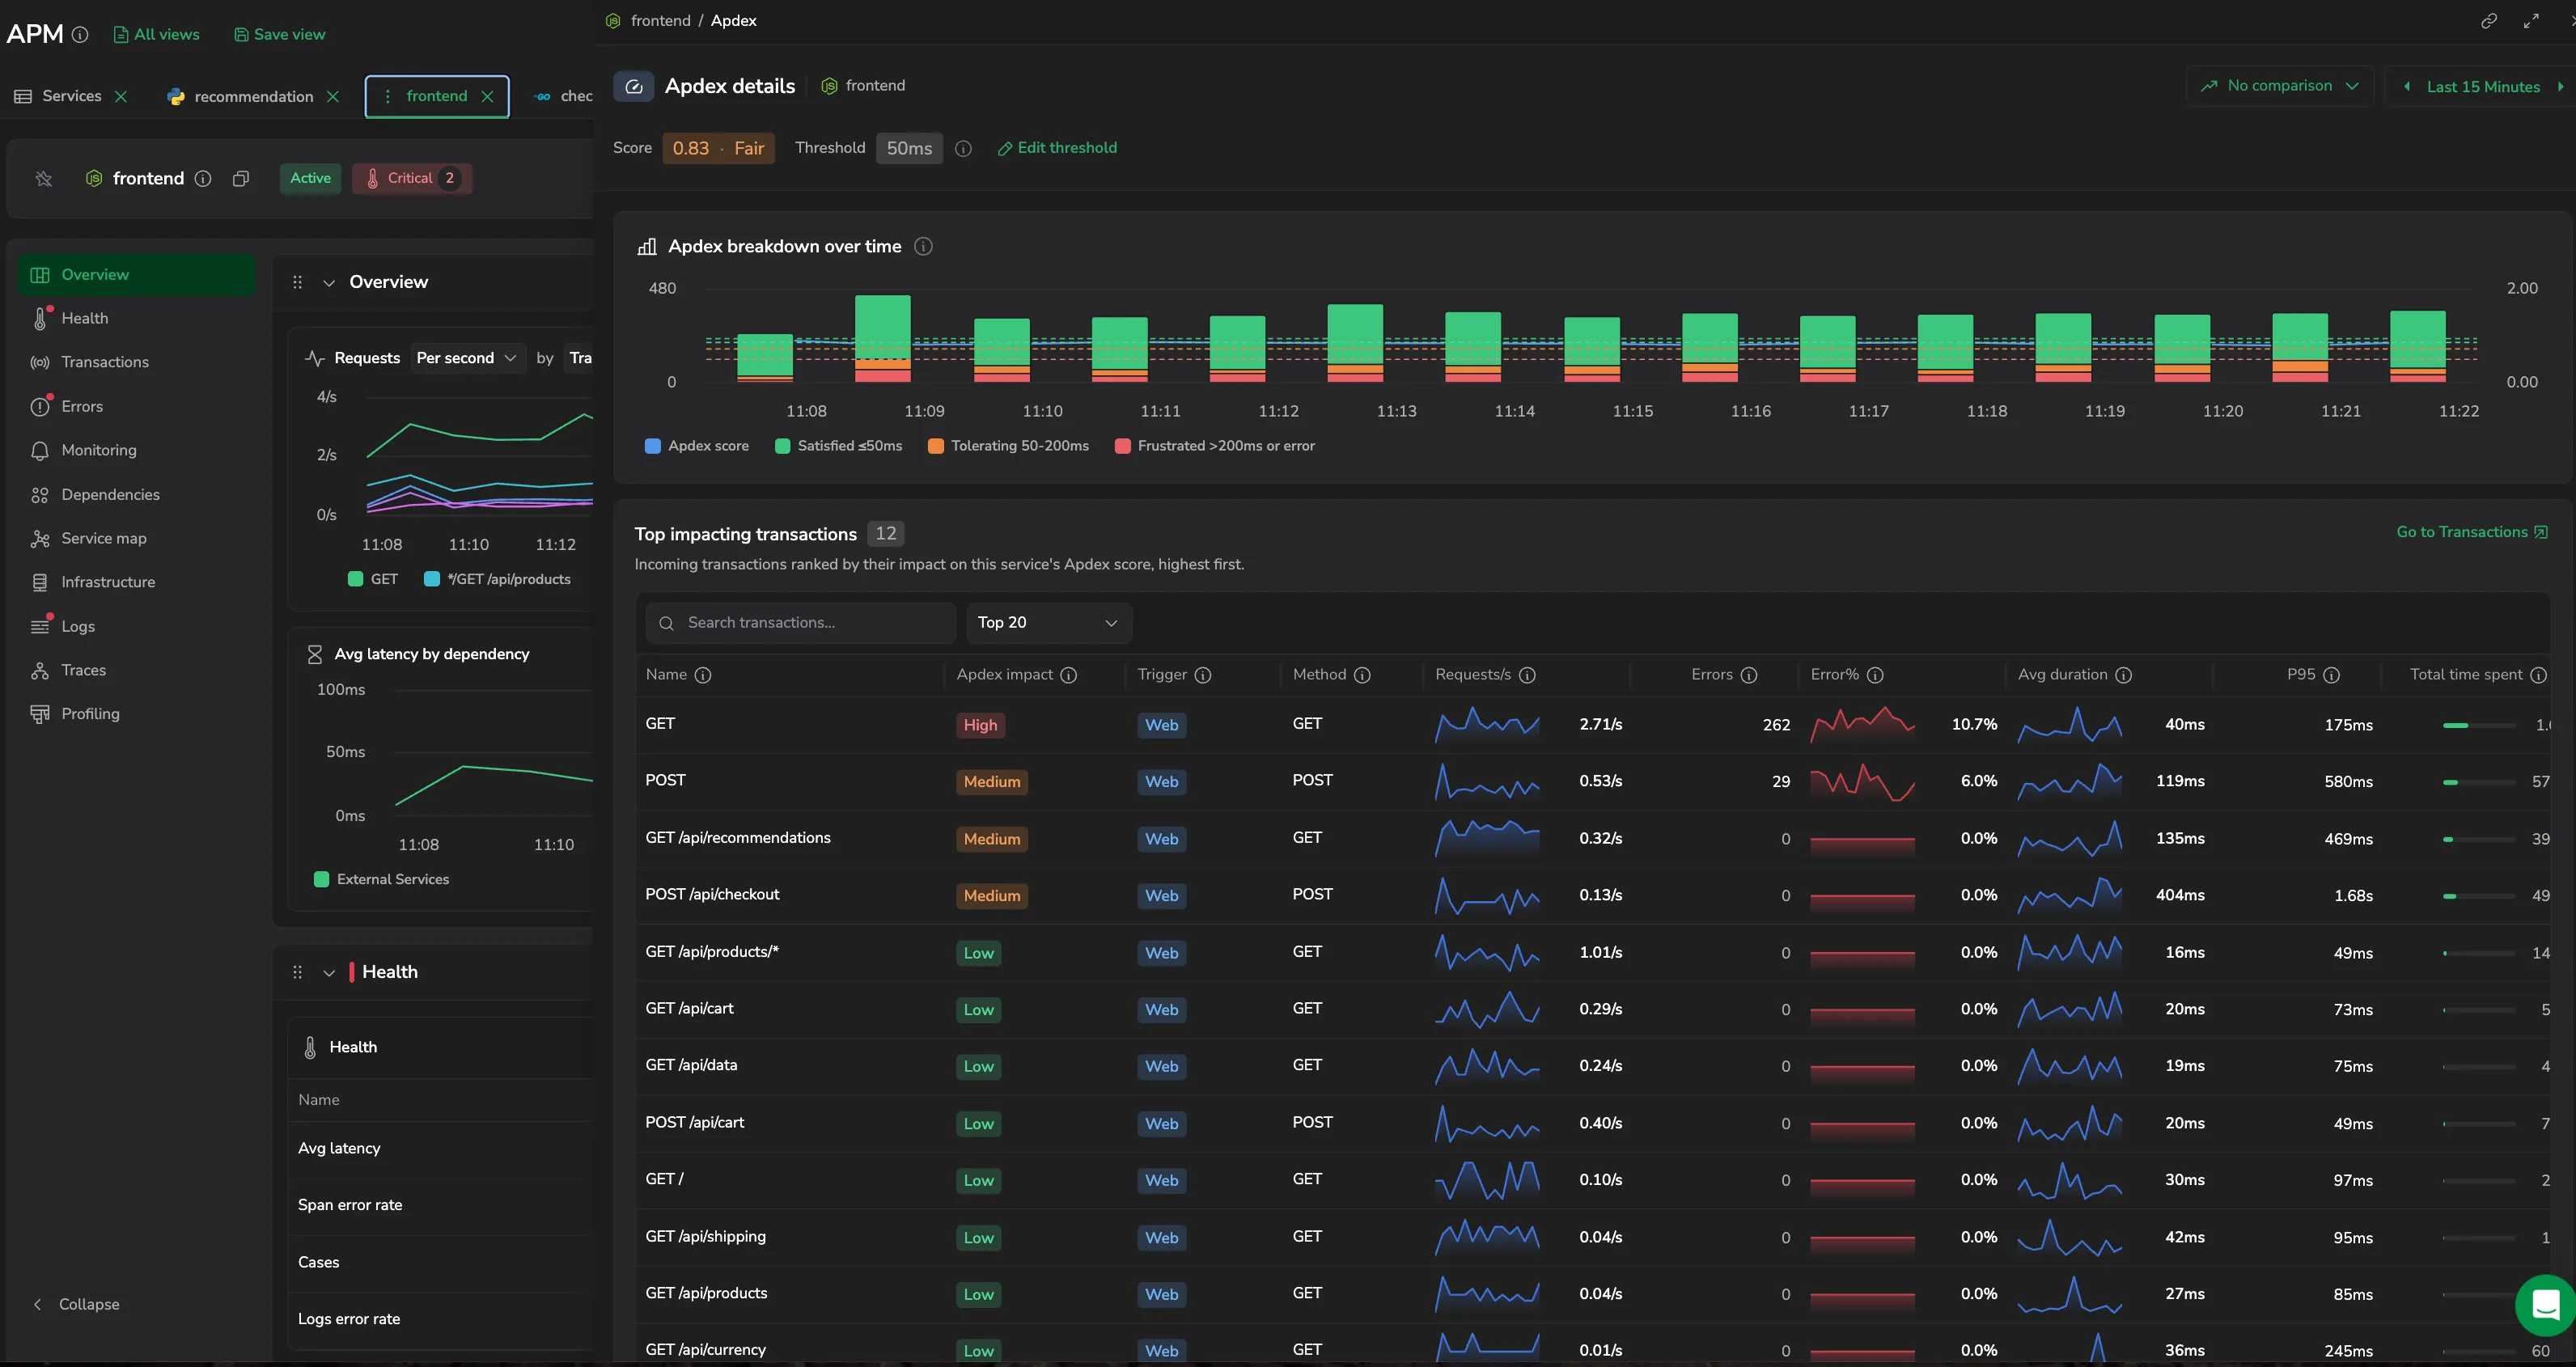The width and height of the screenshot is (2576, 1367).
Task: Click the POST /api/checkout transaction row name
Action: click(712, 894)
